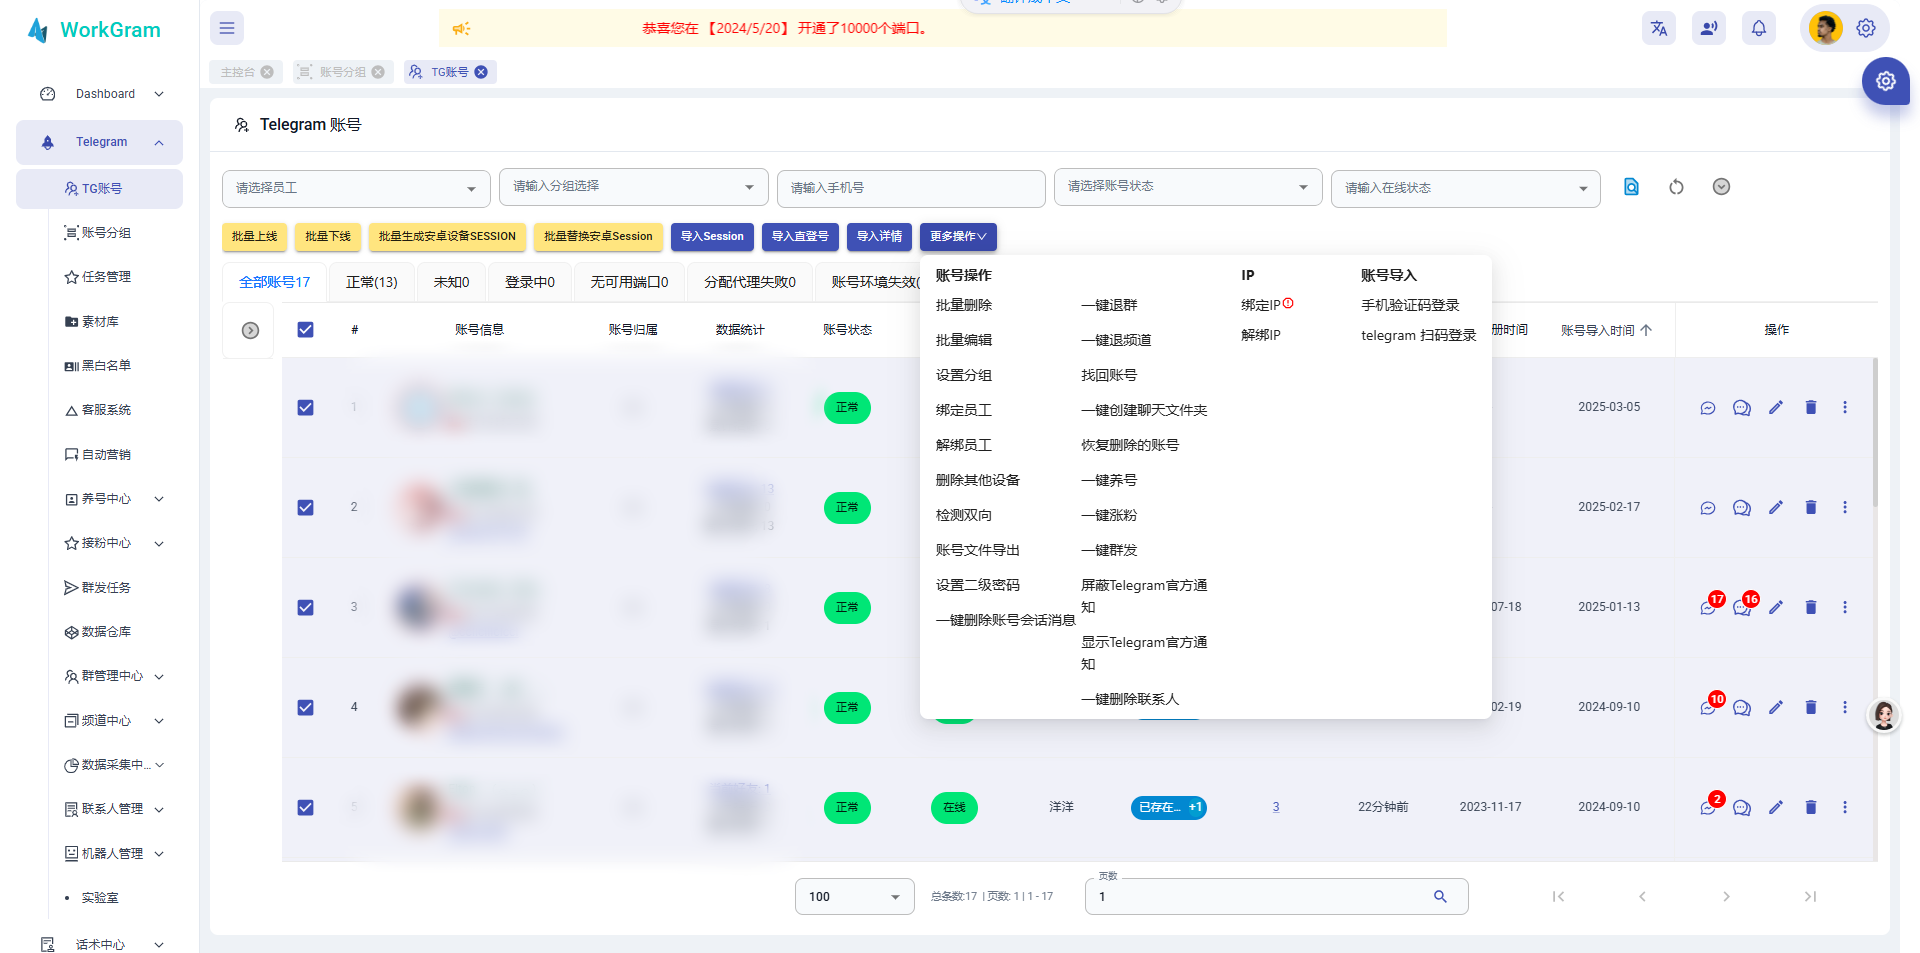Open settings gear beside avatar
The image size is (1920, 953).
[x=1866, y=28]
